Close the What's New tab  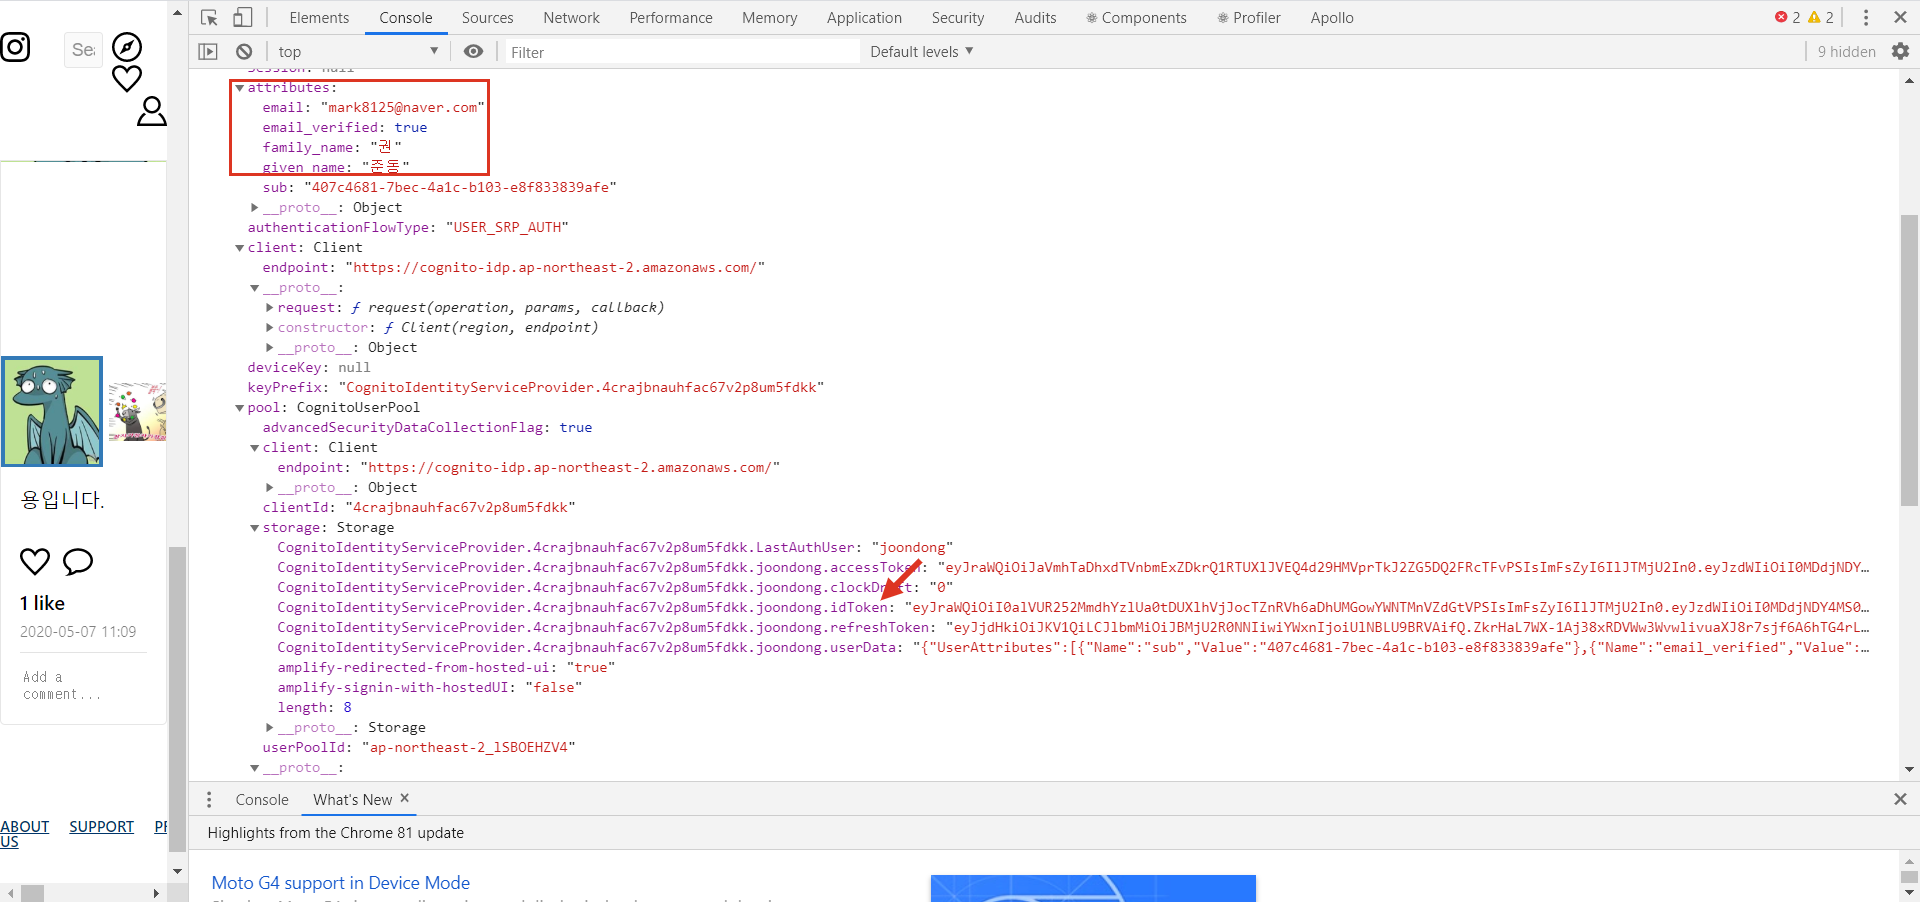(x=405, y=798)
